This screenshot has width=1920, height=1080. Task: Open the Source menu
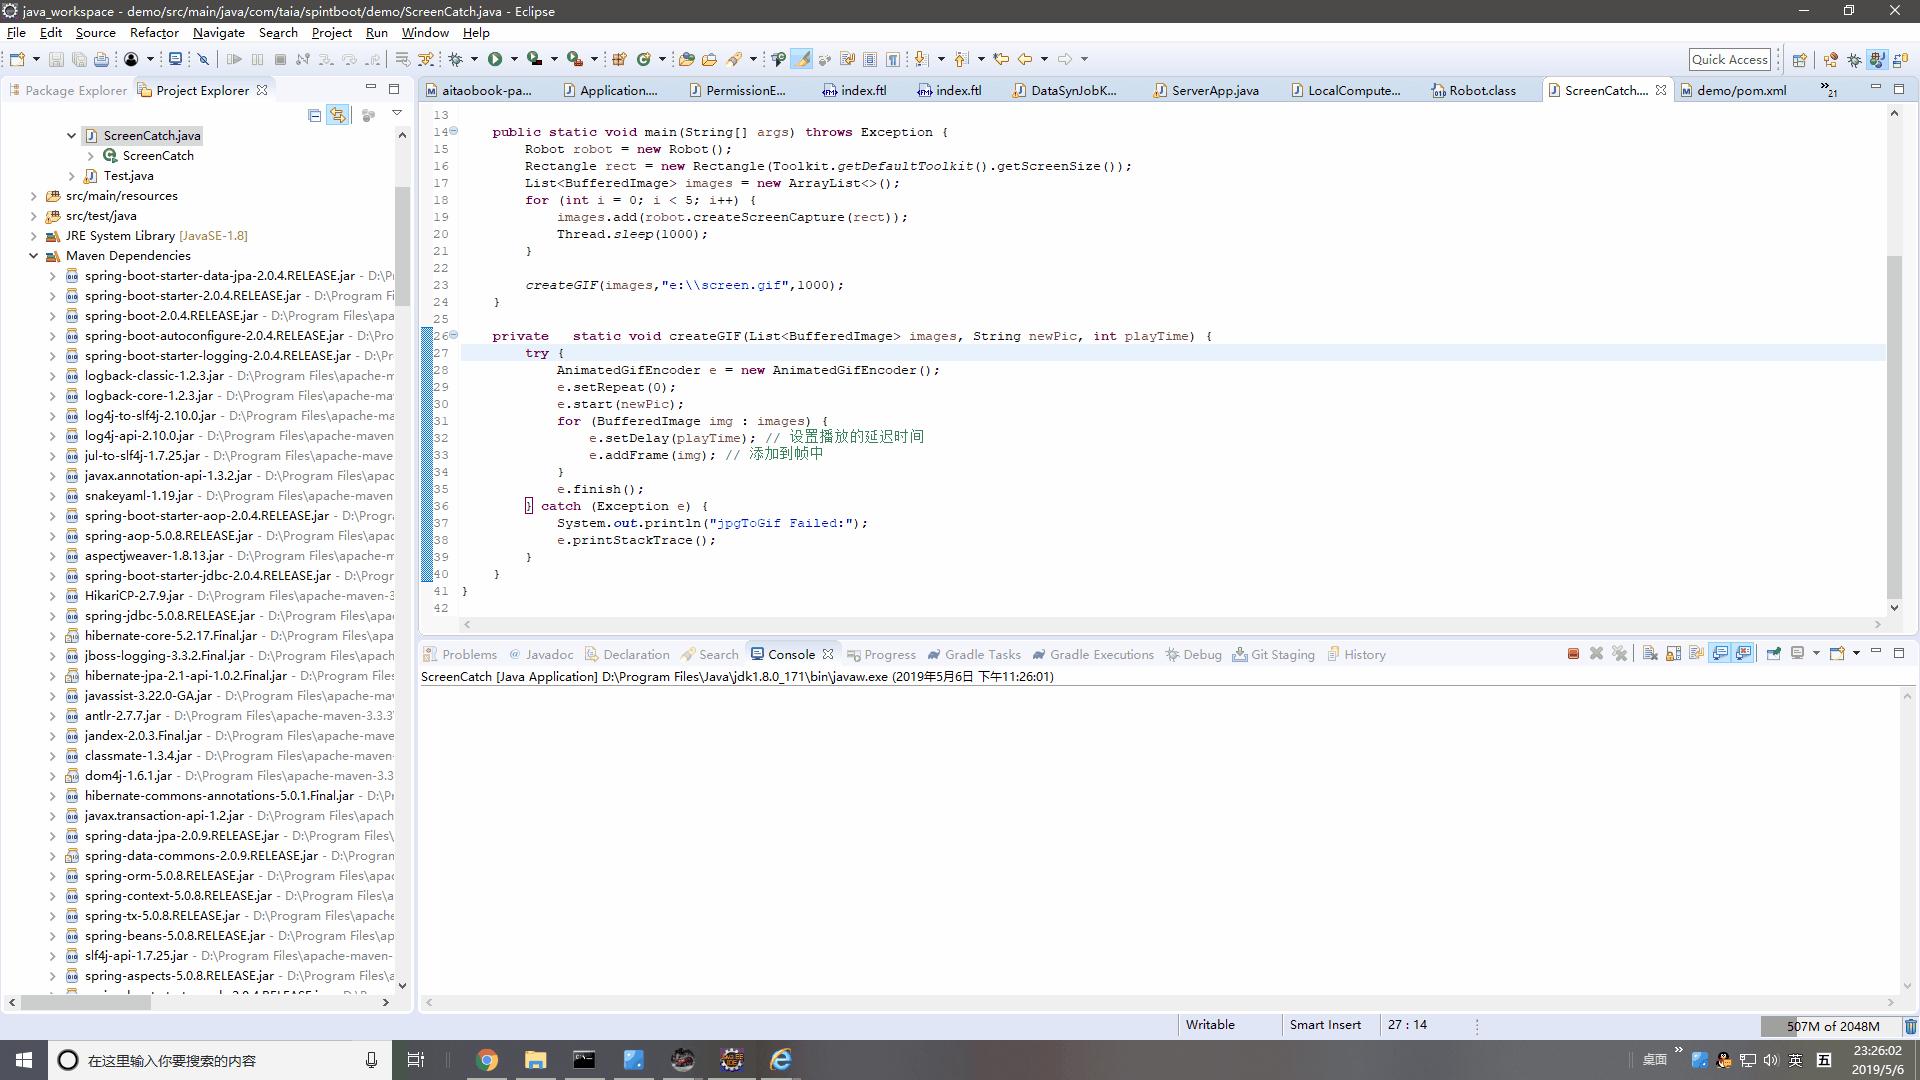coord(96,32)
